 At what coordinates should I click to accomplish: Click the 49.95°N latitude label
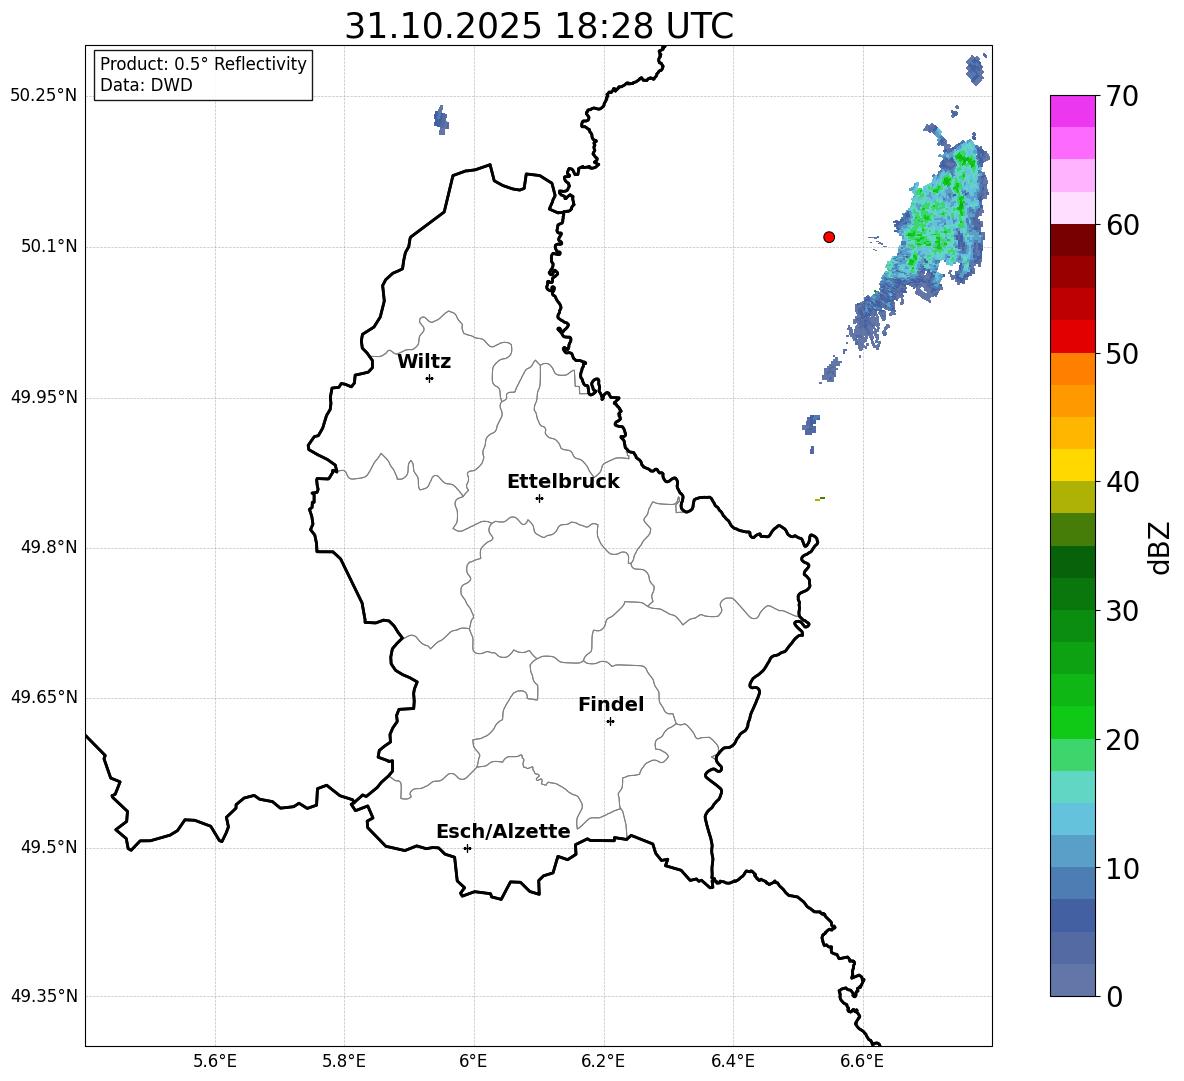44,397
